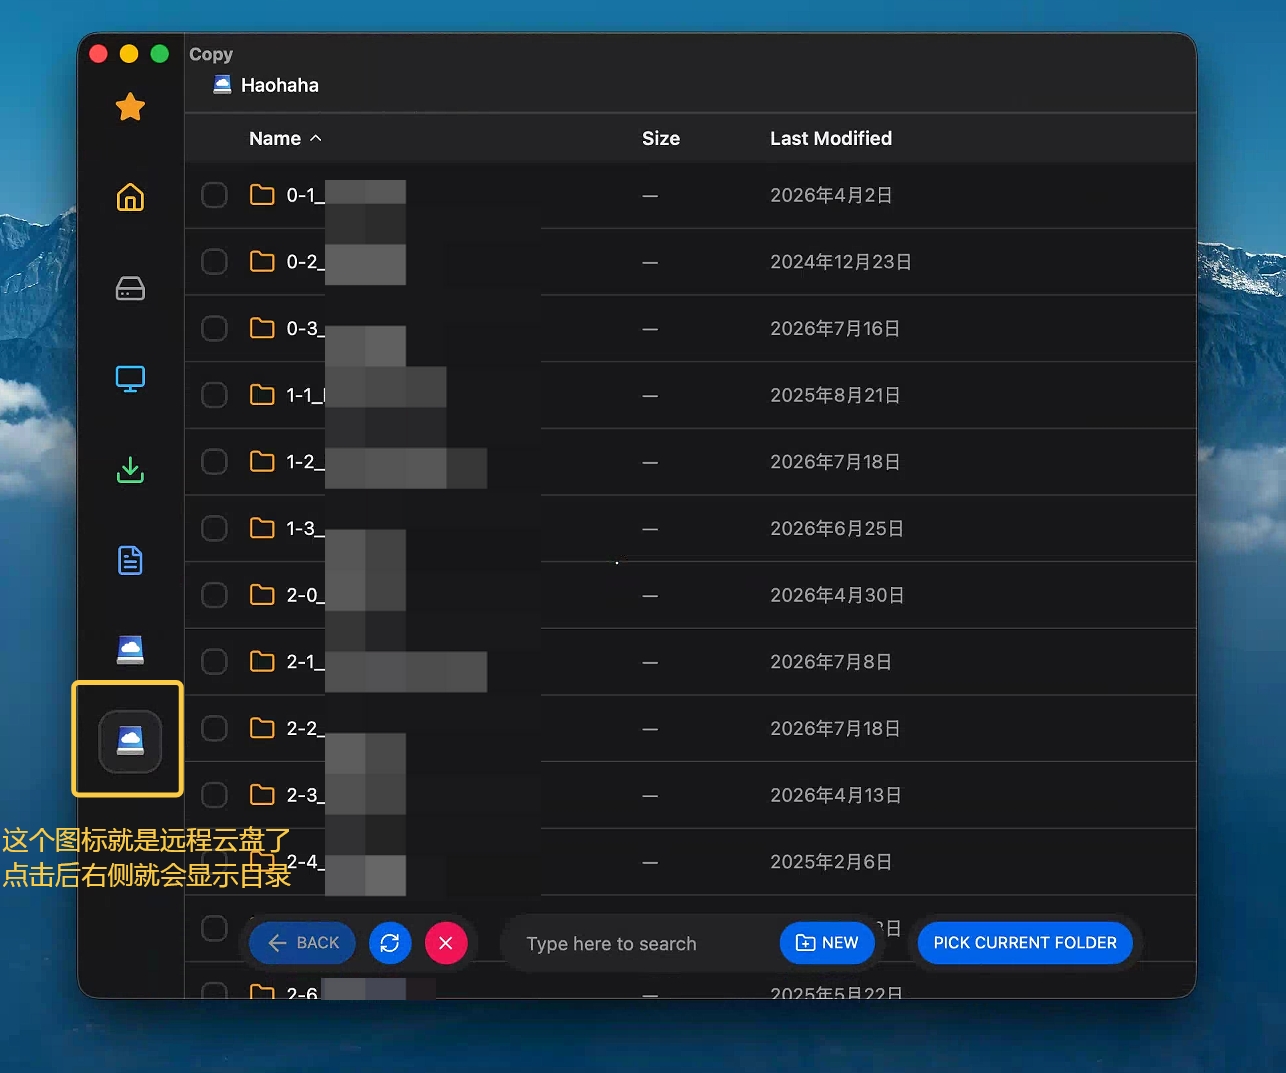Check the box for folder 2-2_
Screen dimensions: 1286x1073
pyautogui.click(x=214, y=728)
